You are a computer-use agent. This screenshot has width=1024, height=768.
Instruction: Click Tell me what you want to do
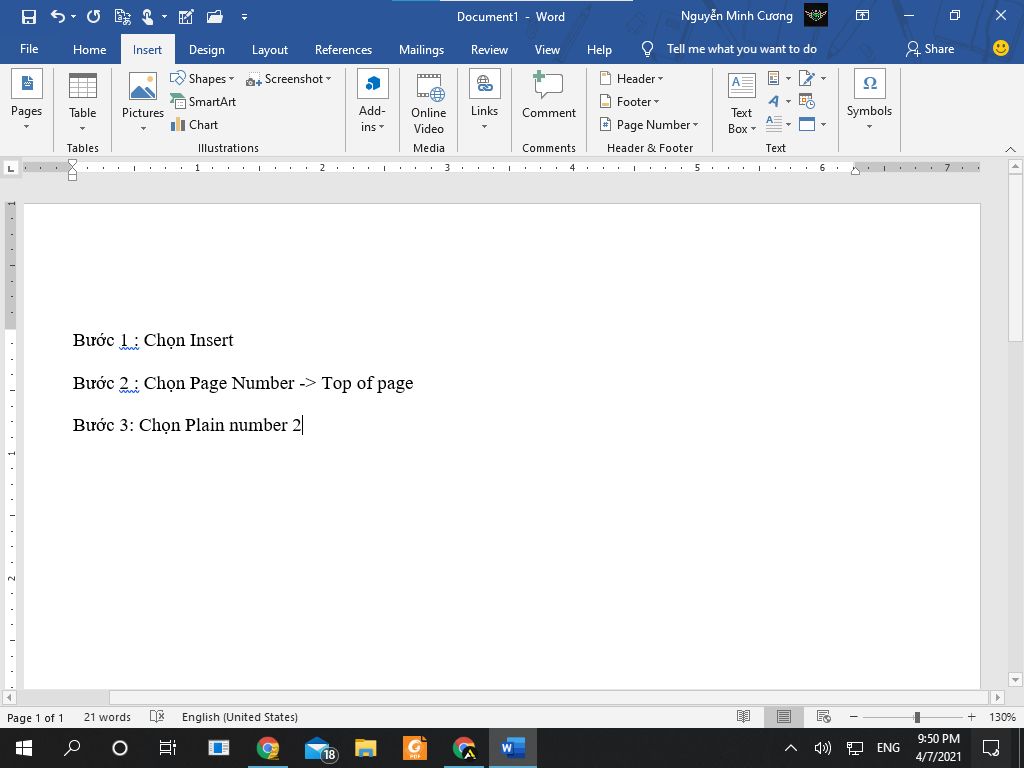[x=741, y=49]
